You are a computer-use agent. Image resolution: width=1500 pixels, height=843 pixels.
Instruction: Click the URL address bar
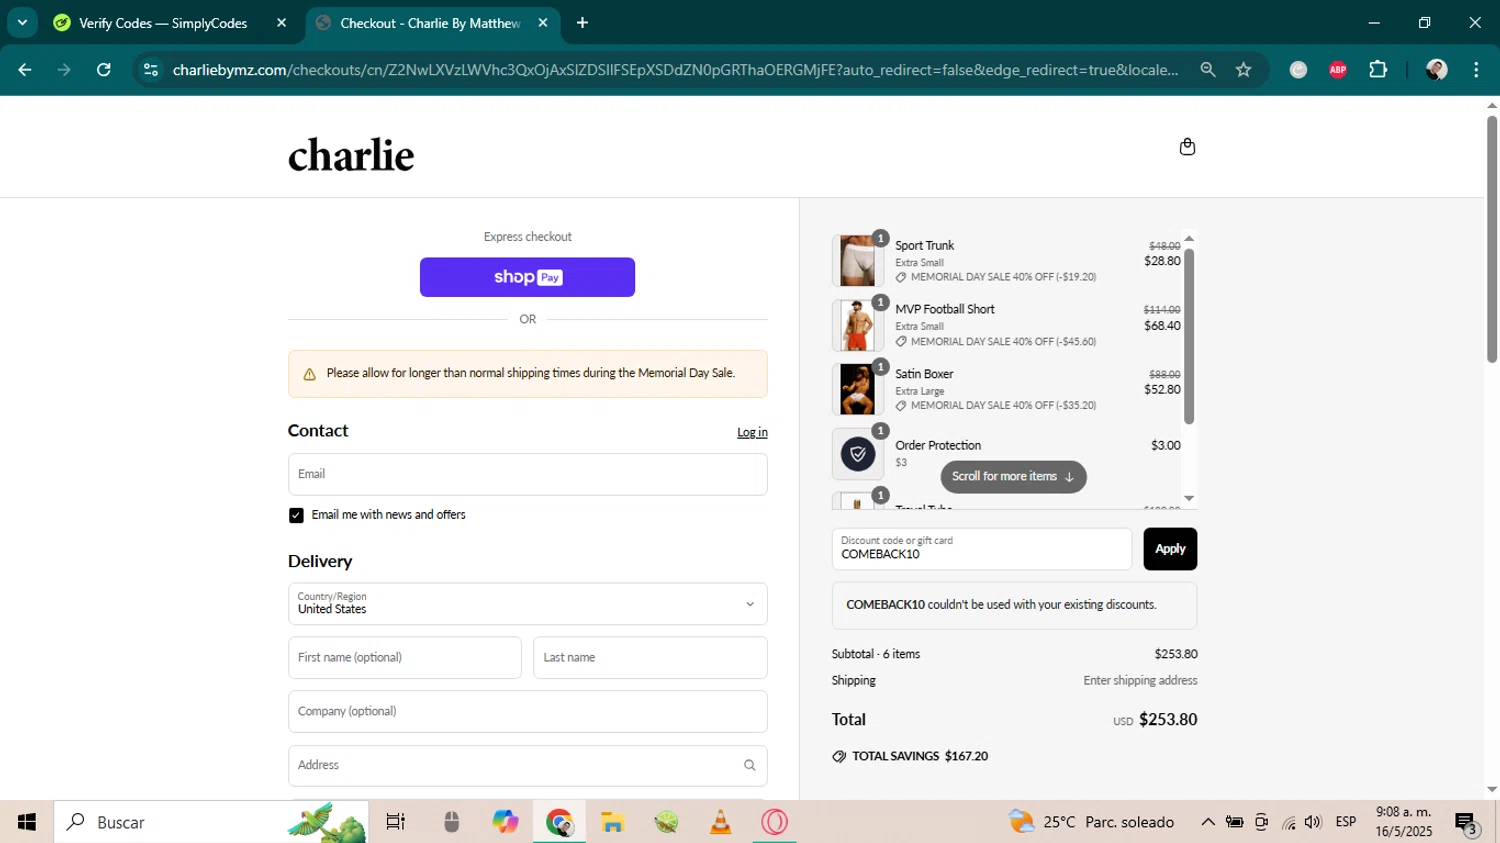click(x=675, y=70)
